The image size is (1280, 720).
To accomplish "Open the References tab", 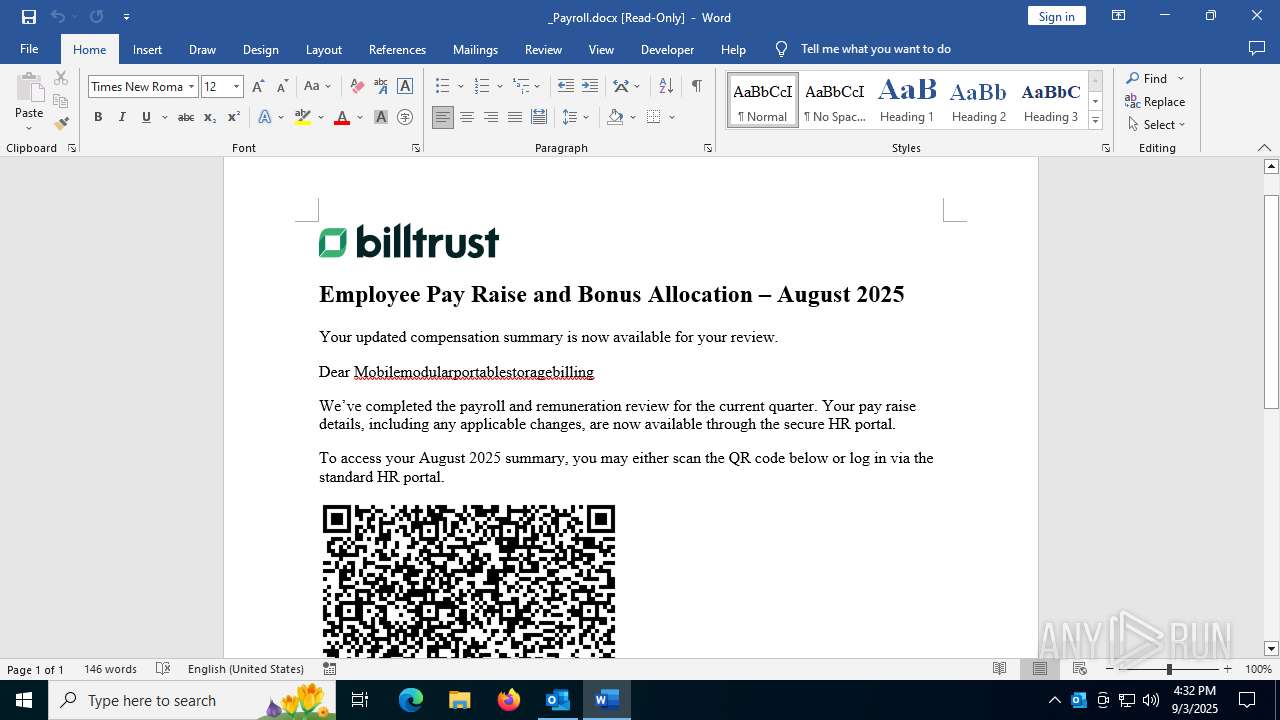I will (397, 49).
